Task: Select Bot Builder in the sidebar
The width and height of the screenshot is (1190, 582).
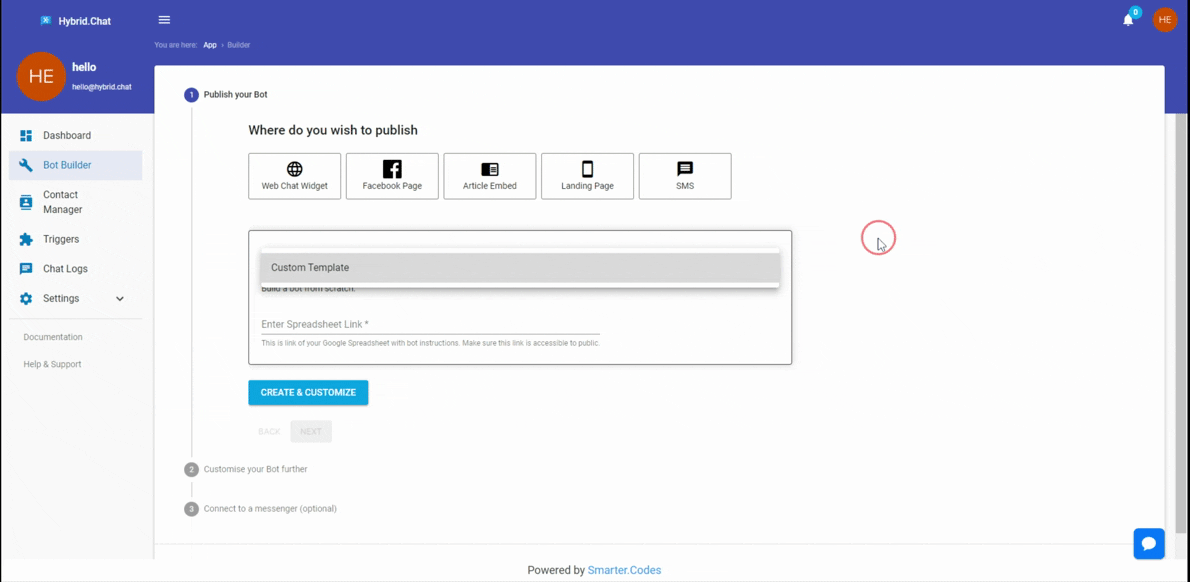Action: (75, 165)
